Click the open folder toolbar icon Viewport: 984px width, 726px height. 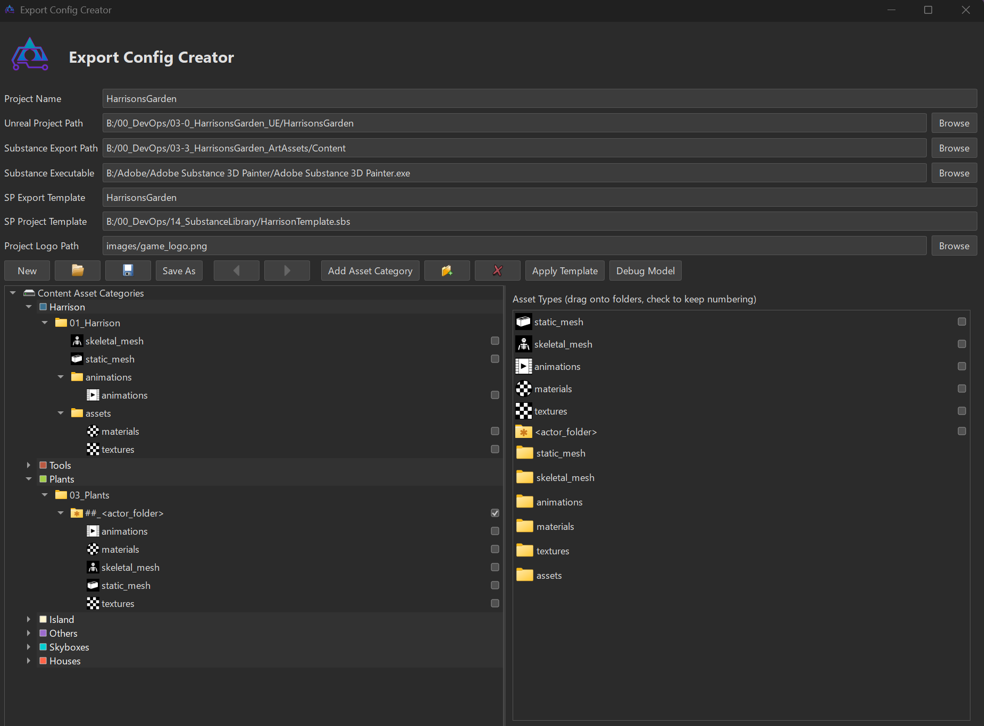(78, 270)
